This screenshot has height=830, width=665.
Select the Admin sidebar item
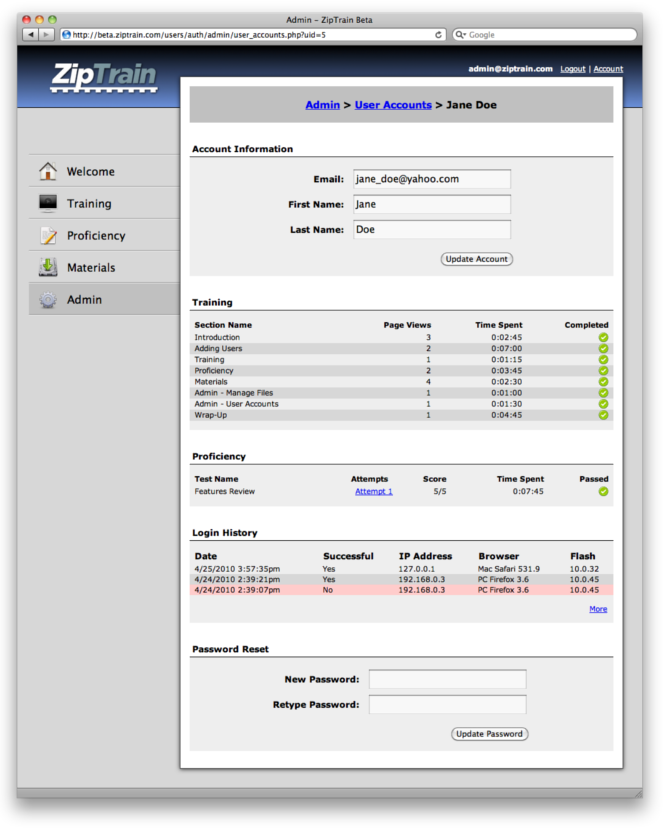[104, 300]
